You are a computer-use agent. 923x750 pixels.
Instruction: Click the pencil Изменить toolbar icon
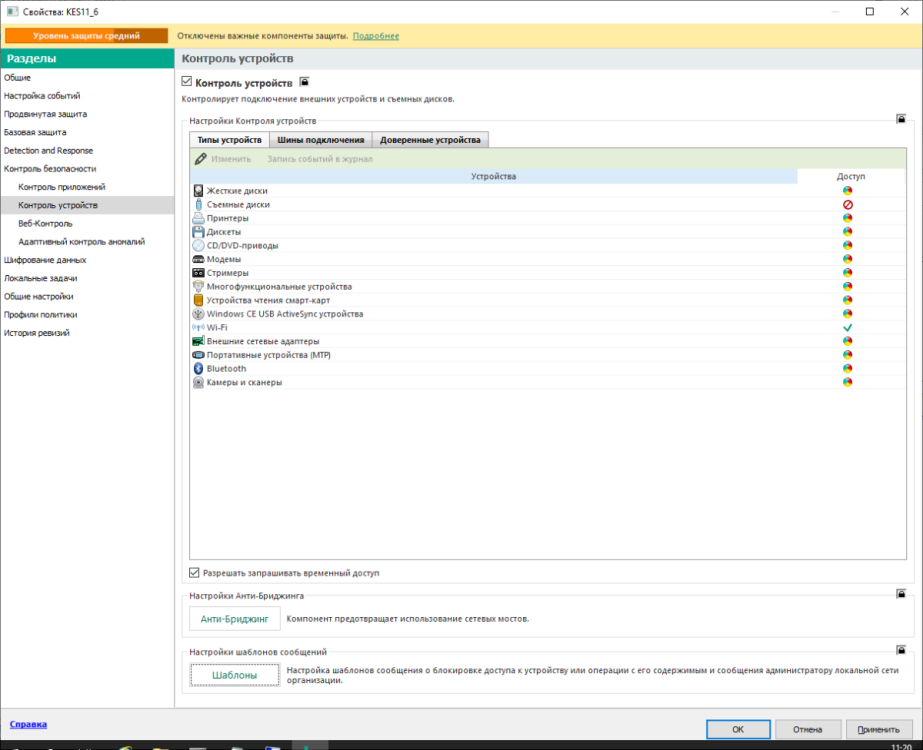coord(201,159)
